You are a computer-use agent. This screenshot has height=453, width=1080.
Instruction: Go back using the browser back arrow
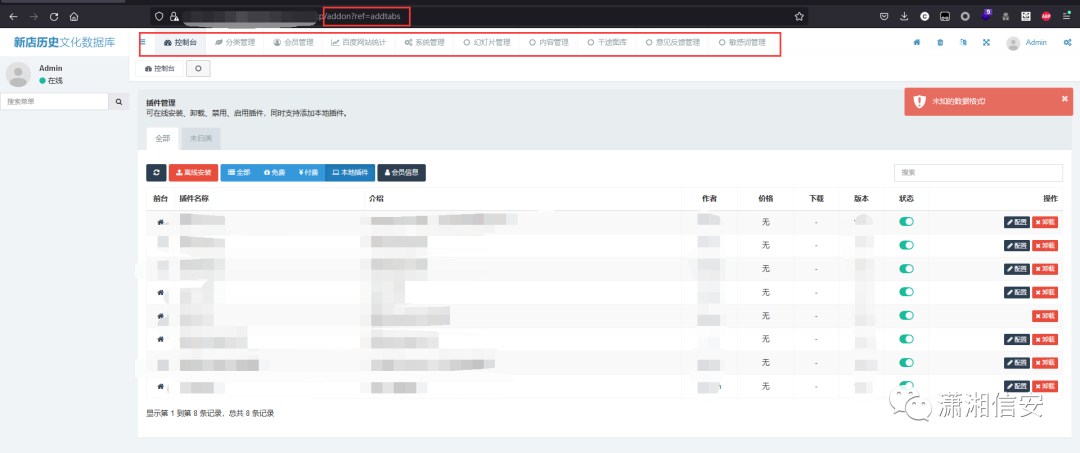14,16
